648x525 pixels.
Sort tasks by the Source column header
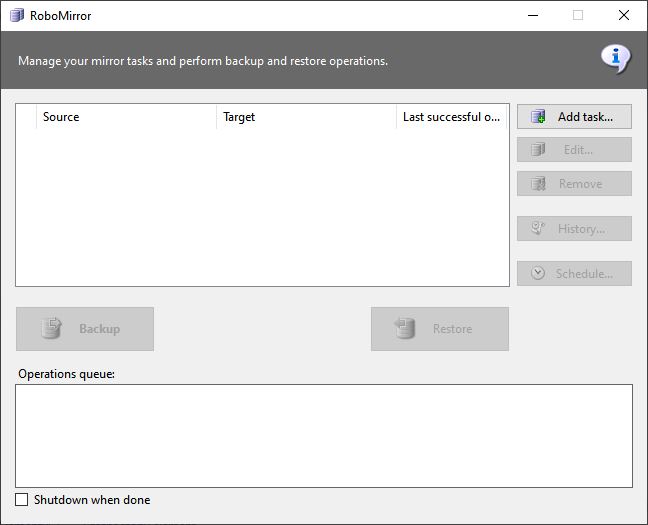(x=126, y=117)
